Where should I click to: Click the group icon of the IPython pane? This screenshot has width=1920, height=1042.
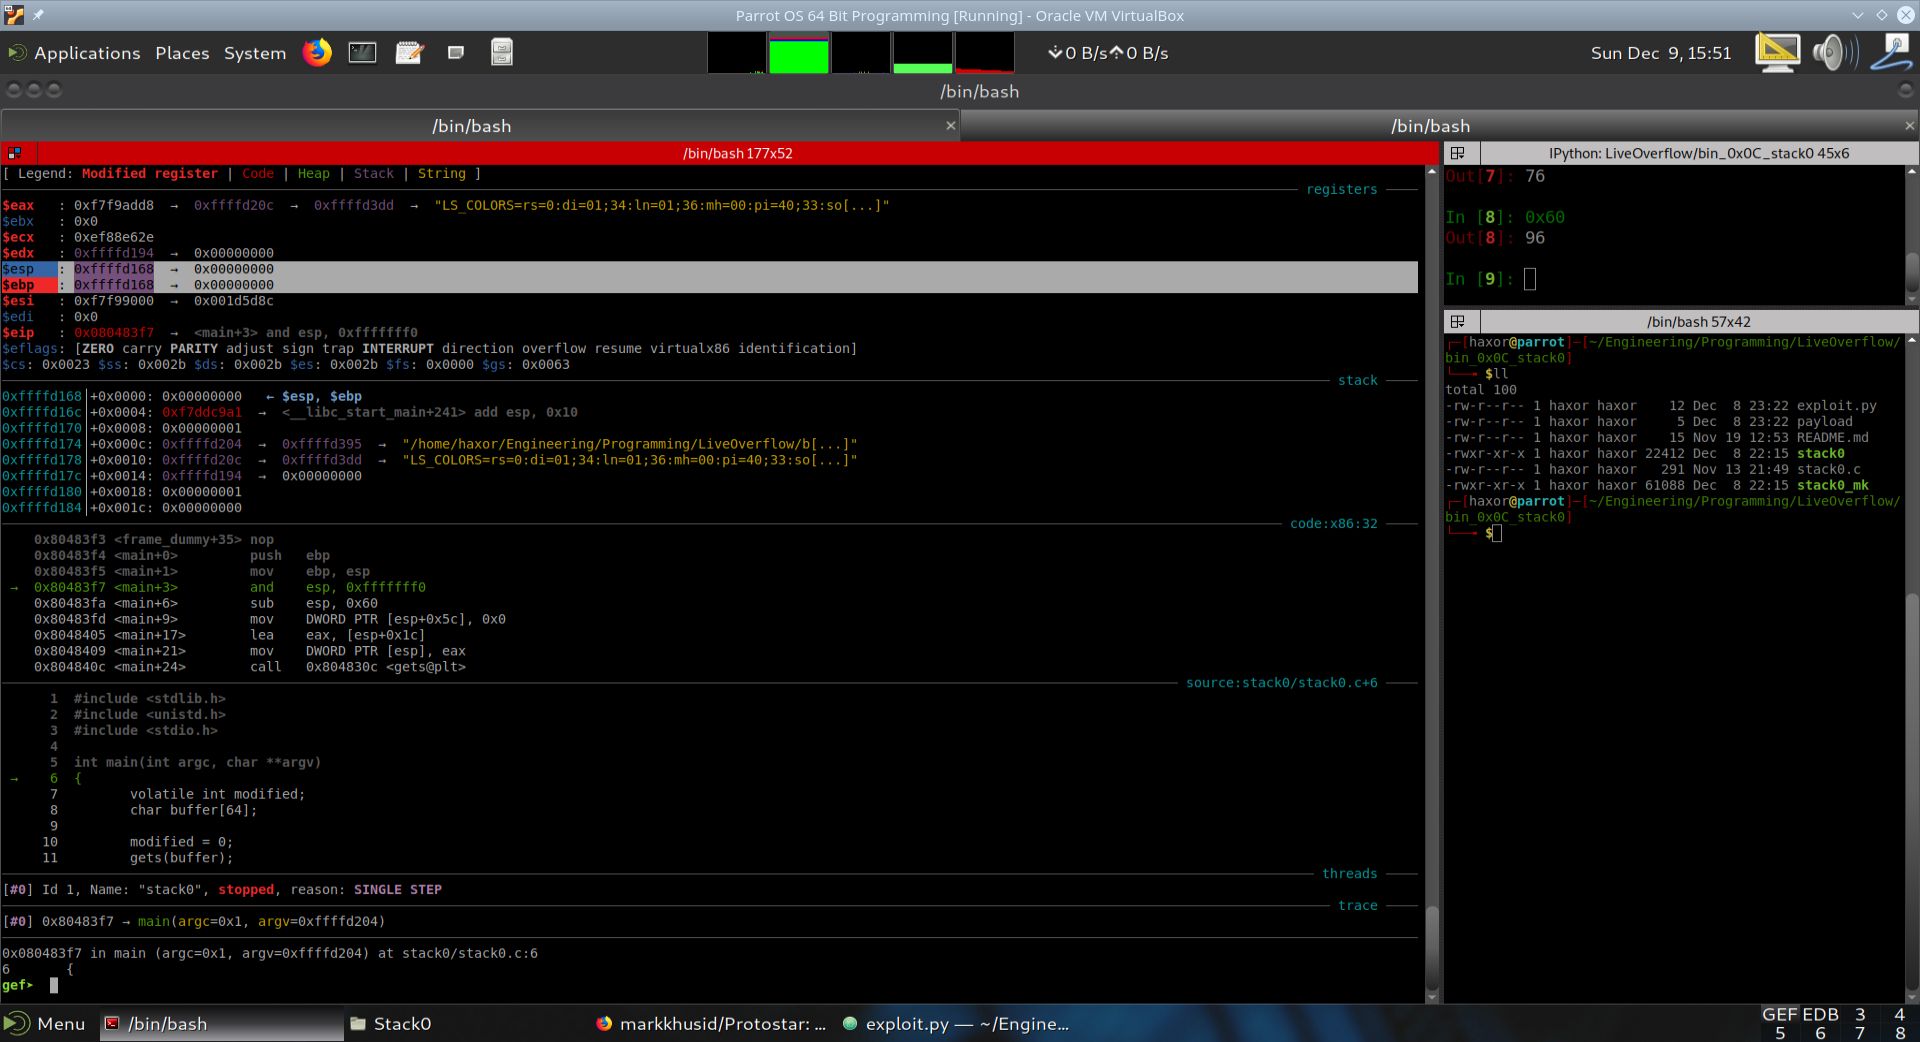[1458, 153]
